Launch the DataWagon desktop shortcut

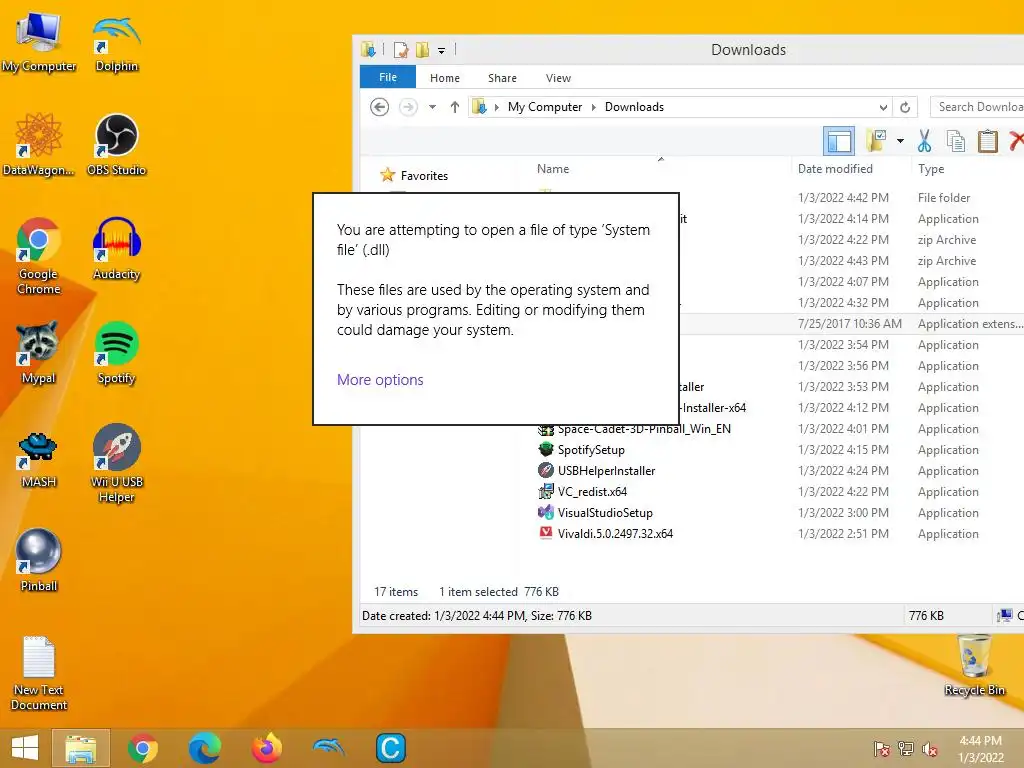39,145
